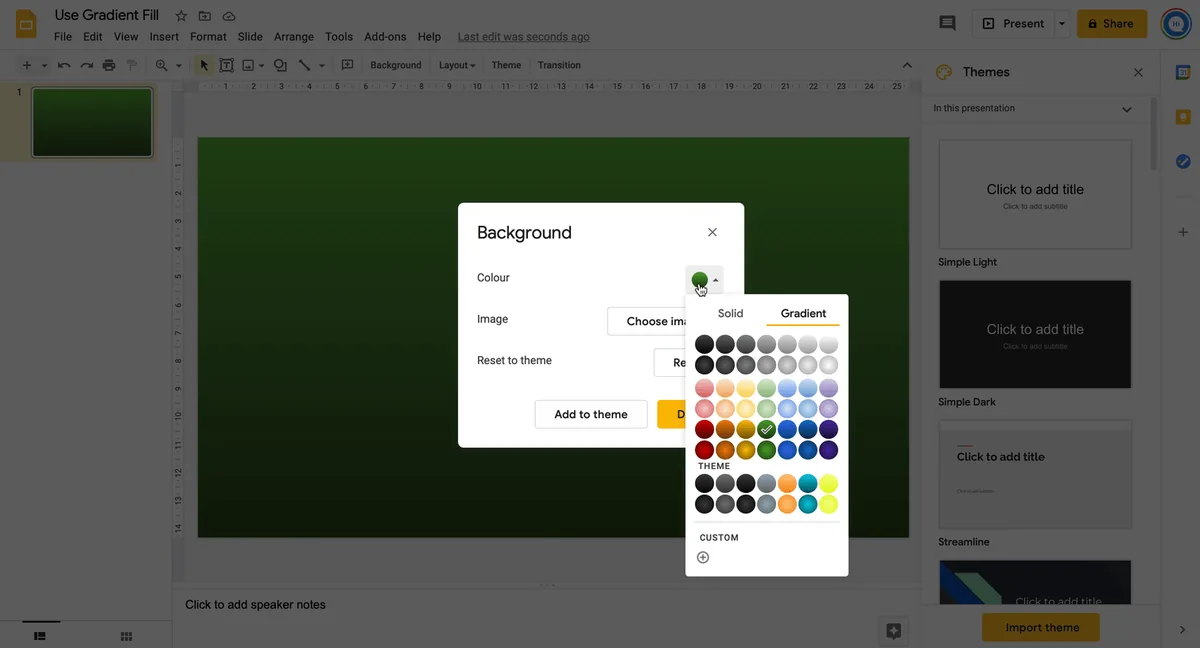
Task: Open the Format menu
Action: [208, 37]
